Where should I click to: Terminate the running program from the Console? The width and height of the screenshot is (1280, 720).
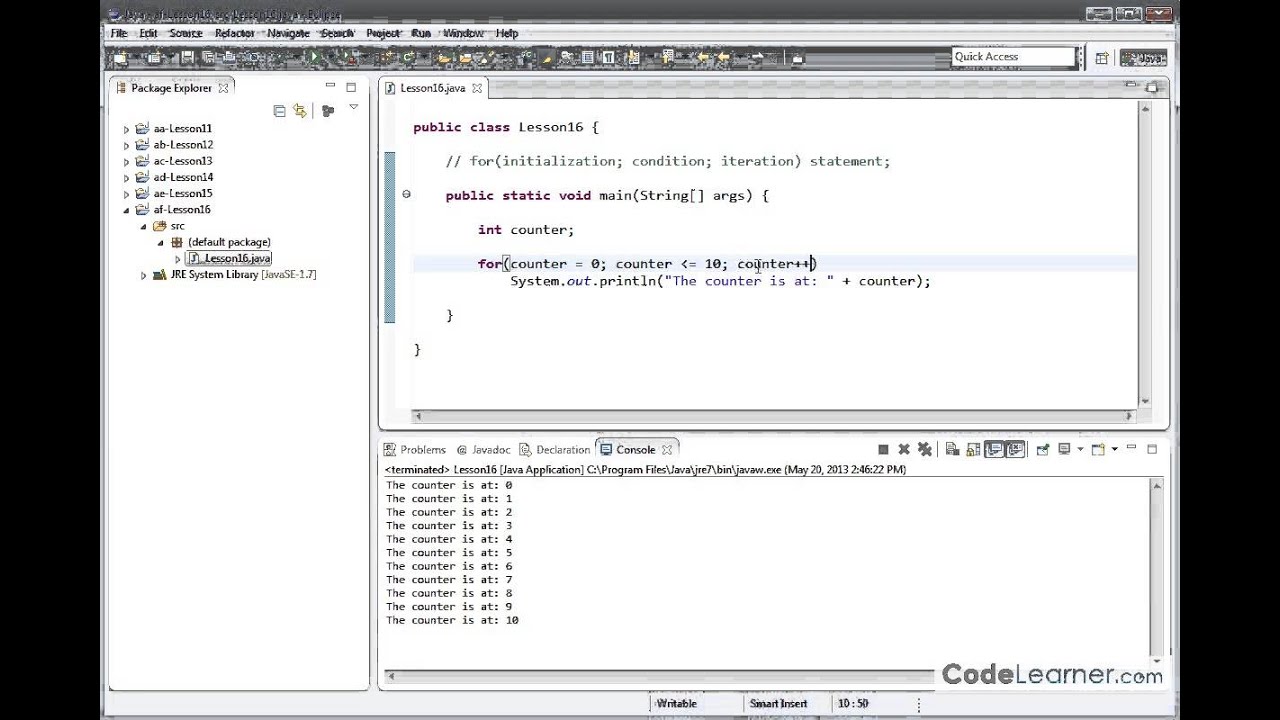883,450
